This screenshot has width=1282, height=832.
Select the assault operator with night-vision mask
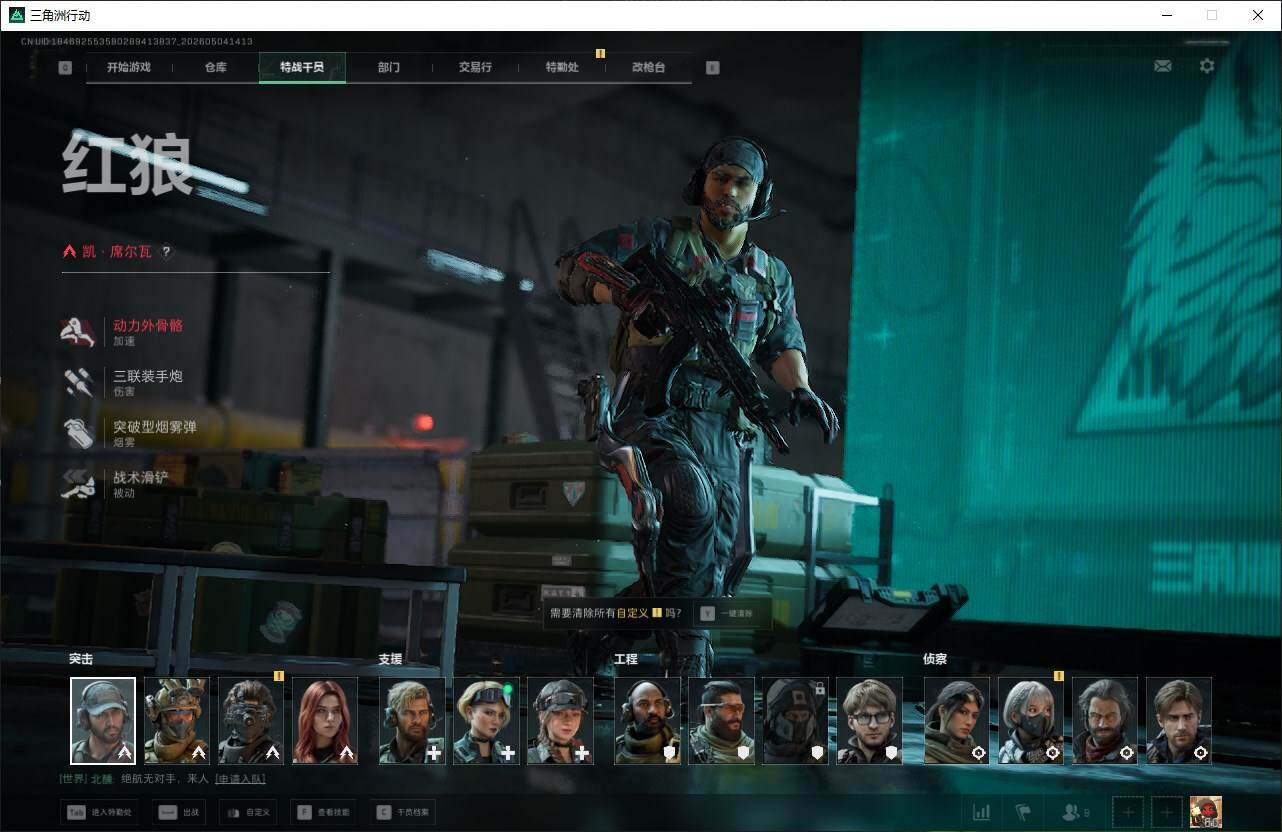251,721
